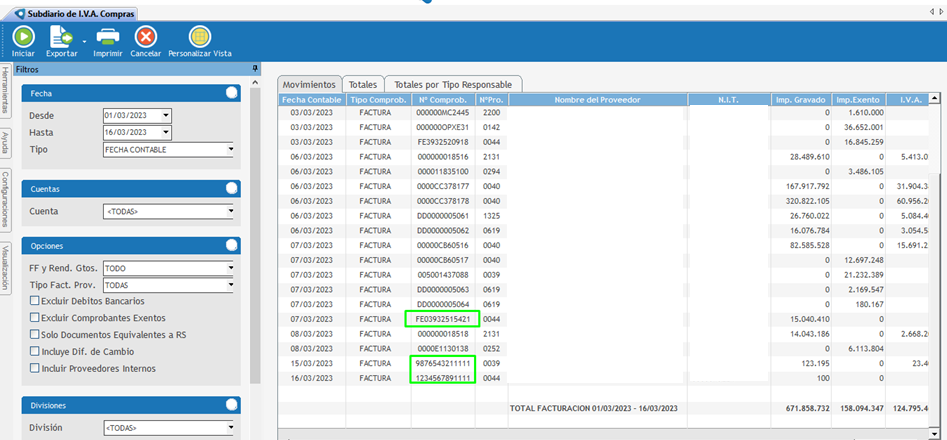Open the División <TODAS> dropdown
The width and height of the screenshot is (947, 440).
(230, 428)
